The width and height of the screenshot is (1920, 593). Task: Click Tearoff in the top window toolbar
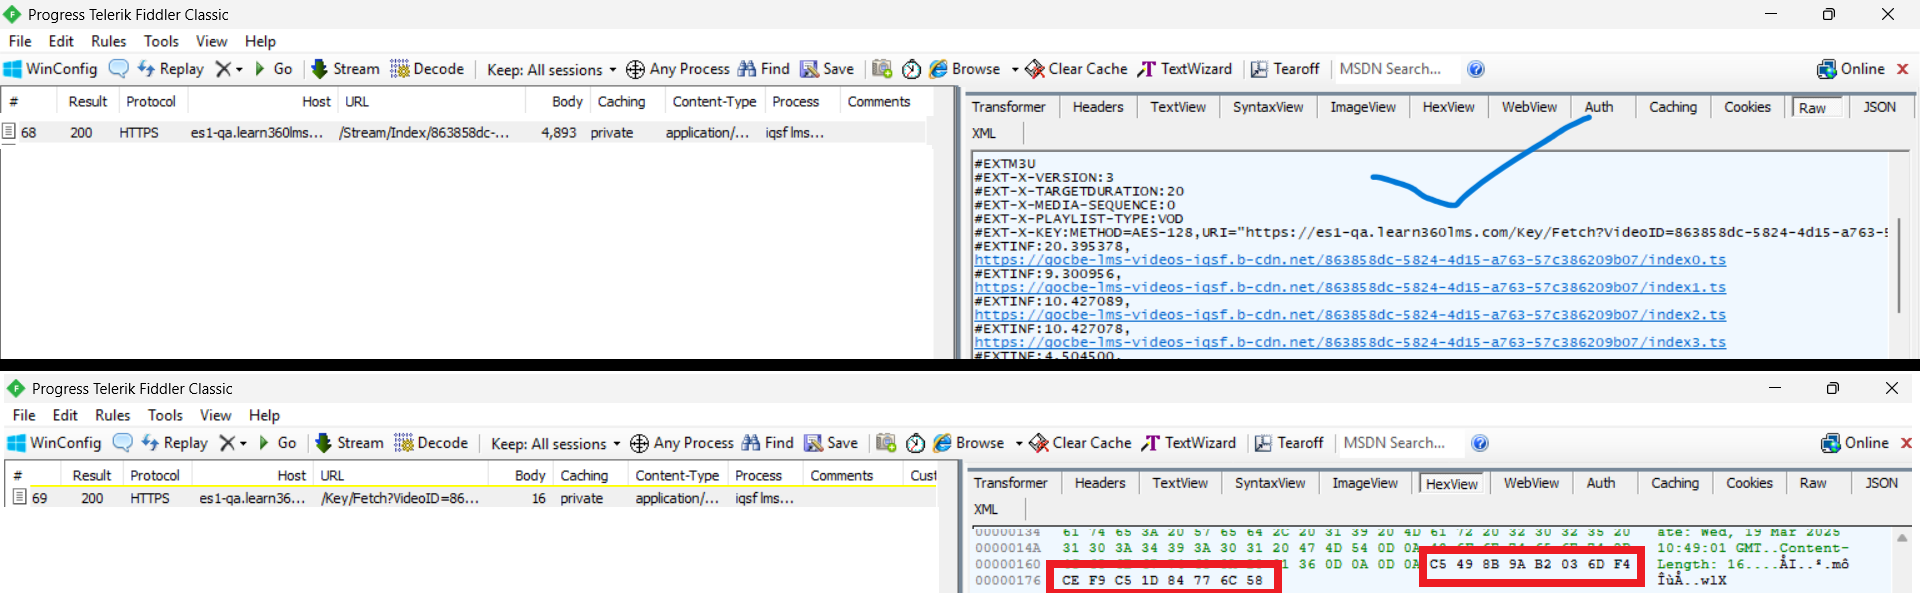point(1285,69)
